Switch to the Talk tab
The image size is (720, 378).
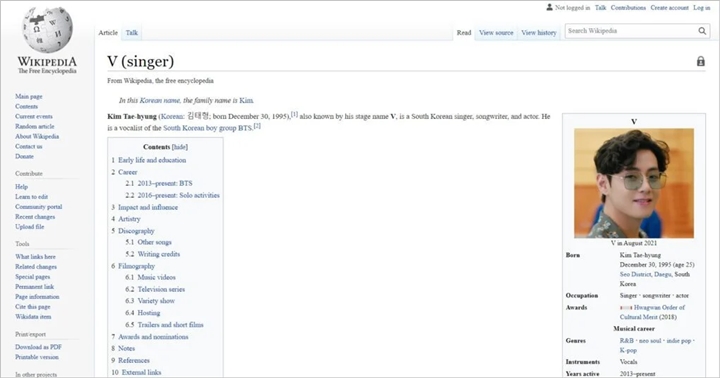132,33
